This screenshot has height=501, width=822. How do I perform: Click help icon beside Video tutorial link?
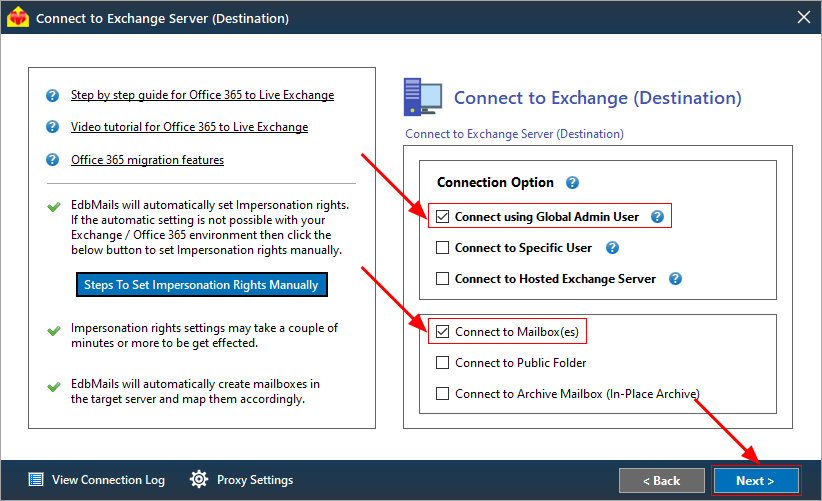[x=52, y=128]
